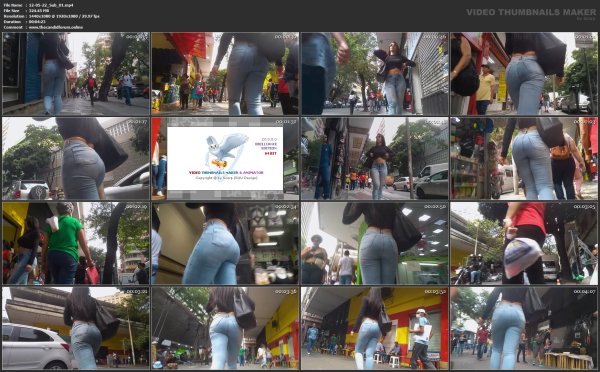Image resolution: width=600 pixels, height=372 pixels.
Task: Select the resolution line showing 29.97 fps
Action: point(64,16)
